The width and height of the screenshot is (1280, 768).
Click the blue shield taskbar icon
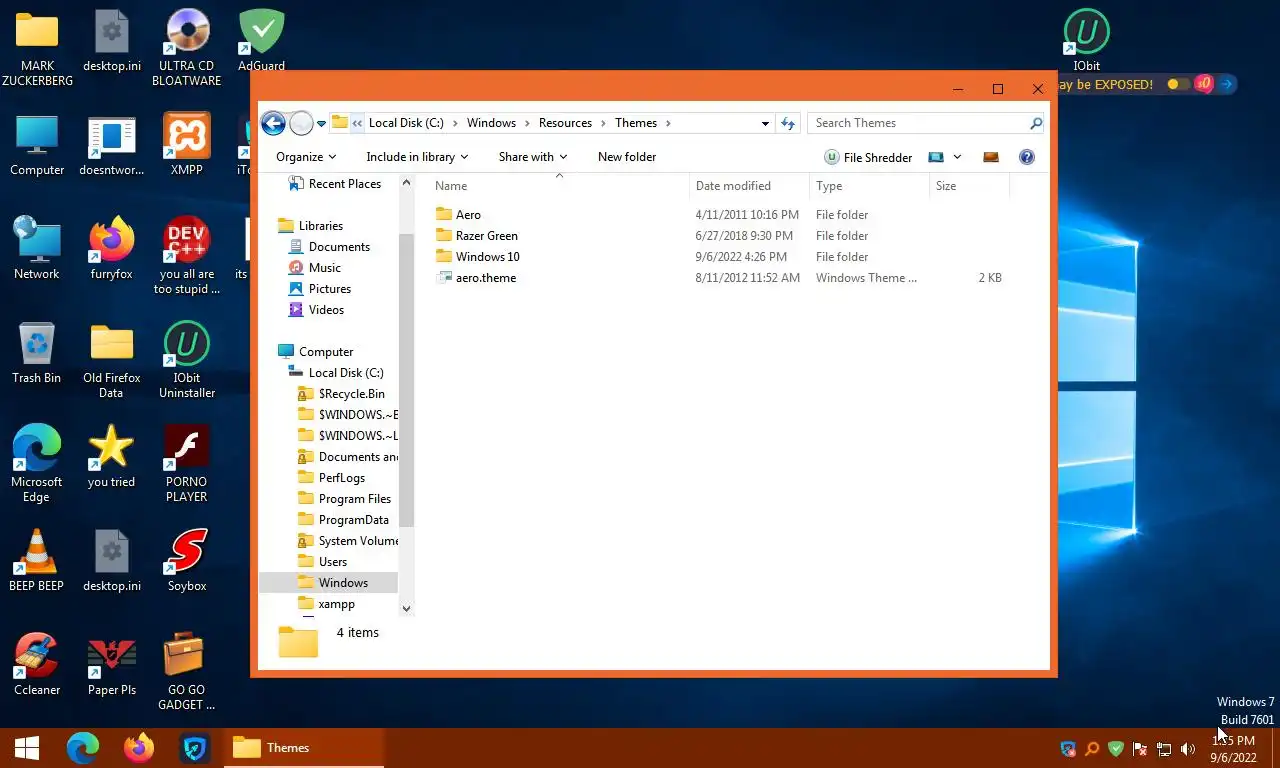(195, 748)
